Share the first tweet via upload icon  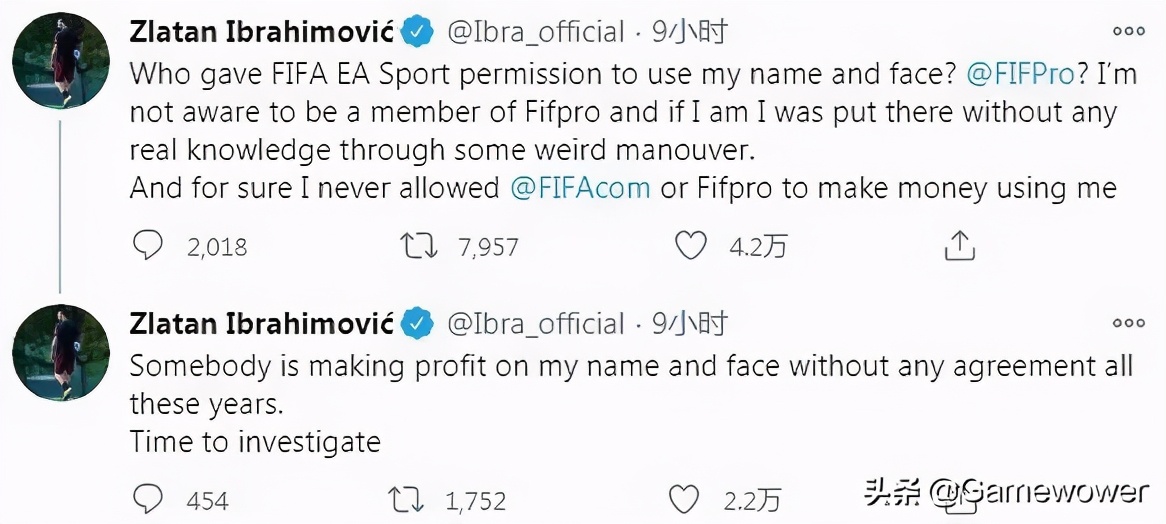pos(959,245)
